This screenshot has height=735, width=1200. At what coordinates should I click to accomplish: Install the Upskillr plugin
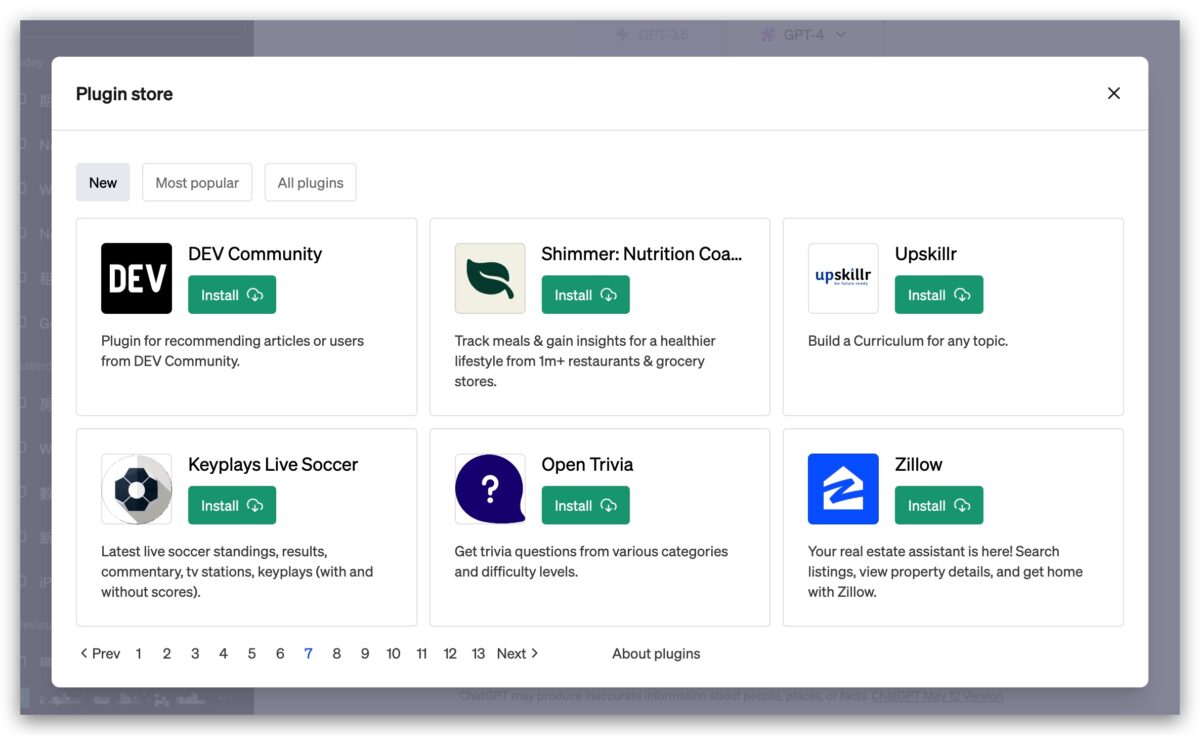(939, 295)
